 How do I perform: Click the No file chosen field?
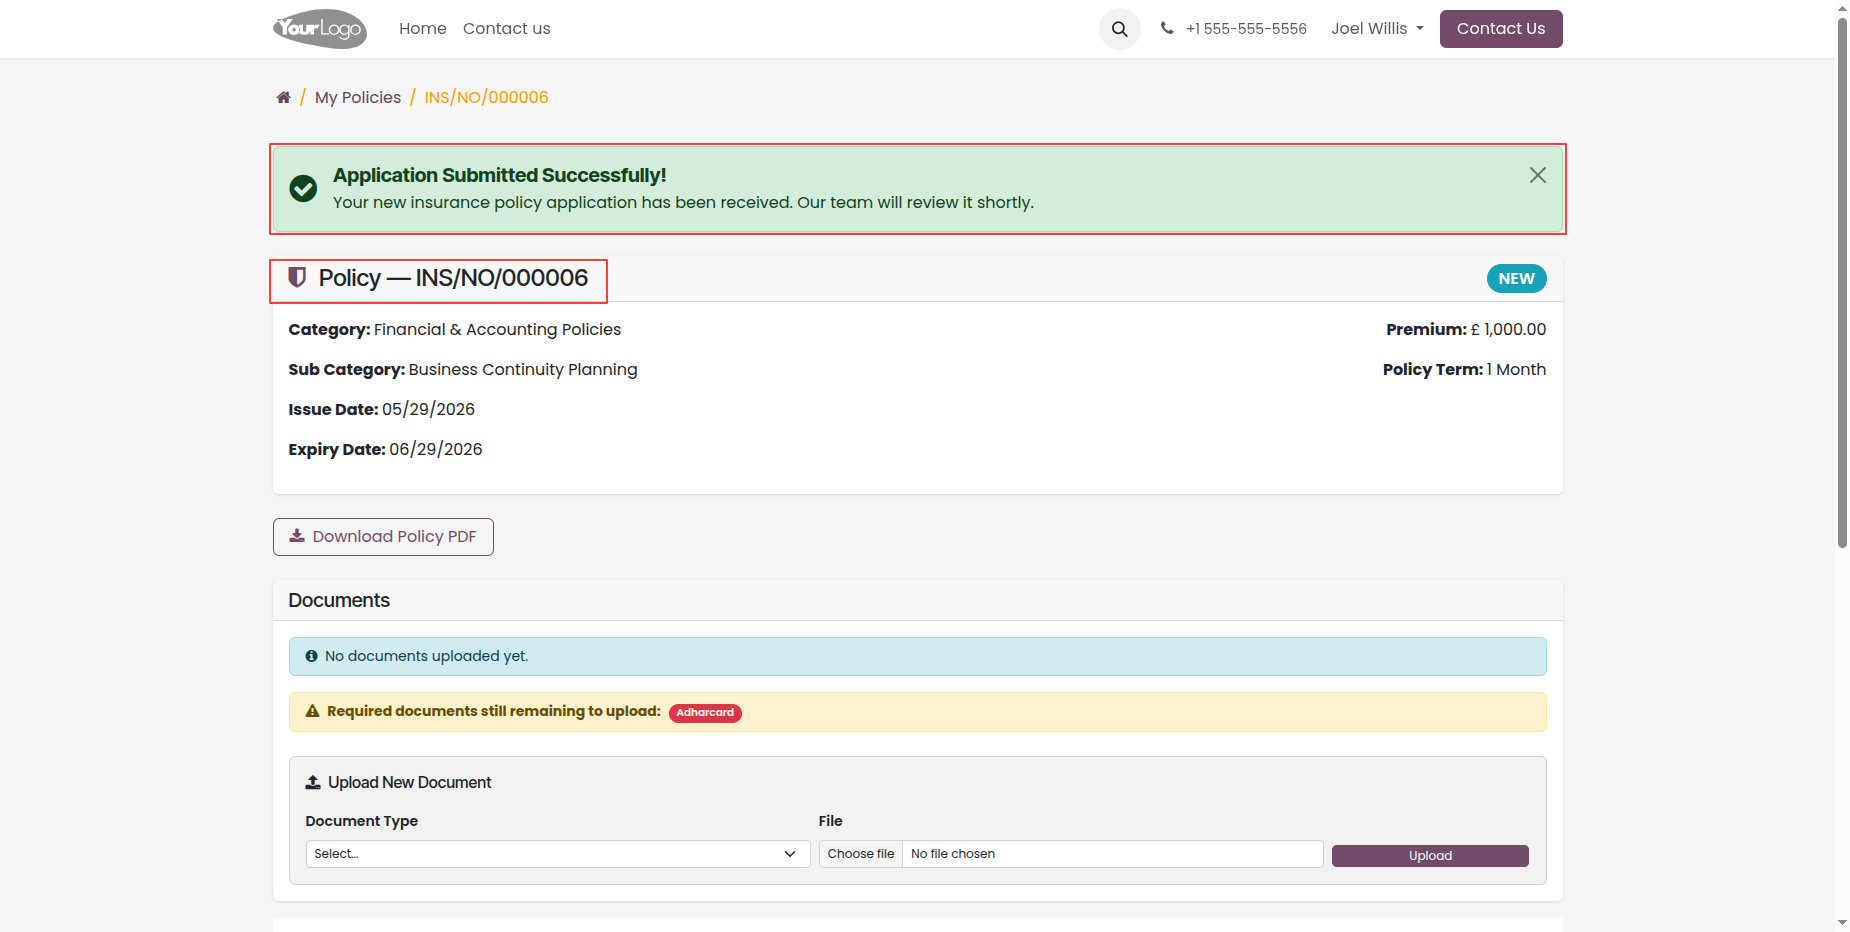pos(1112,854)
